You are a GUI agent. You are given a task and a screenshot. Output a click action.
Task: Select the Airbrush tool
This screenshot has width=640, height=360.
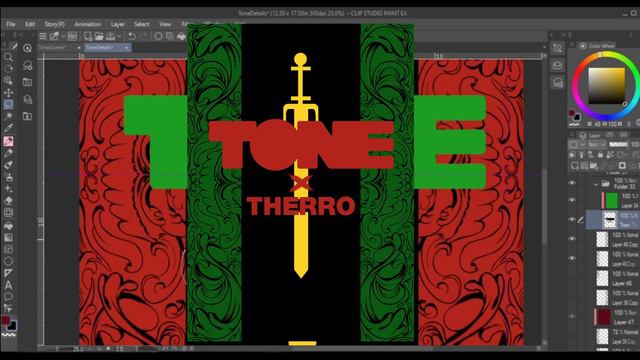pyautogui.click(x=8, y=177)
